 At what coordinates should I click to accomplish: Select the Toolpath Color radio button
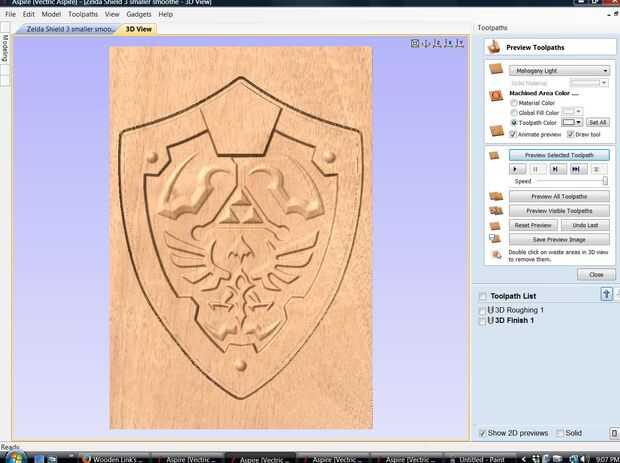(x=514, y=123)
